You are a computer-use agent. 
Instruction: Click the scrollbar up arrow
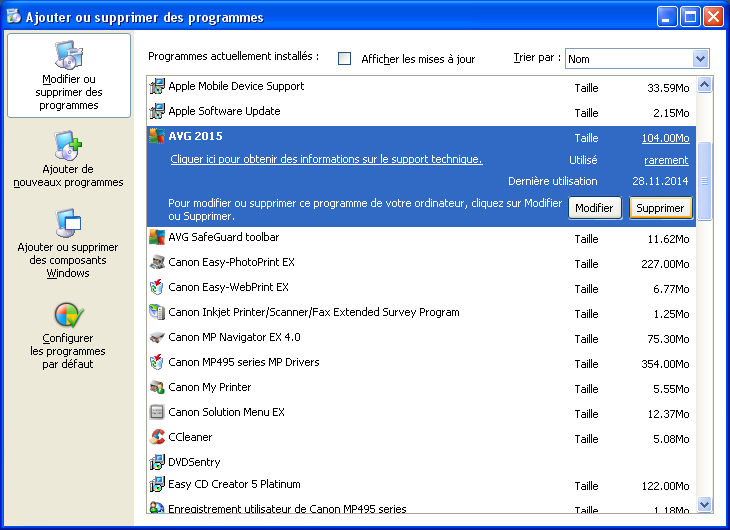704,85
